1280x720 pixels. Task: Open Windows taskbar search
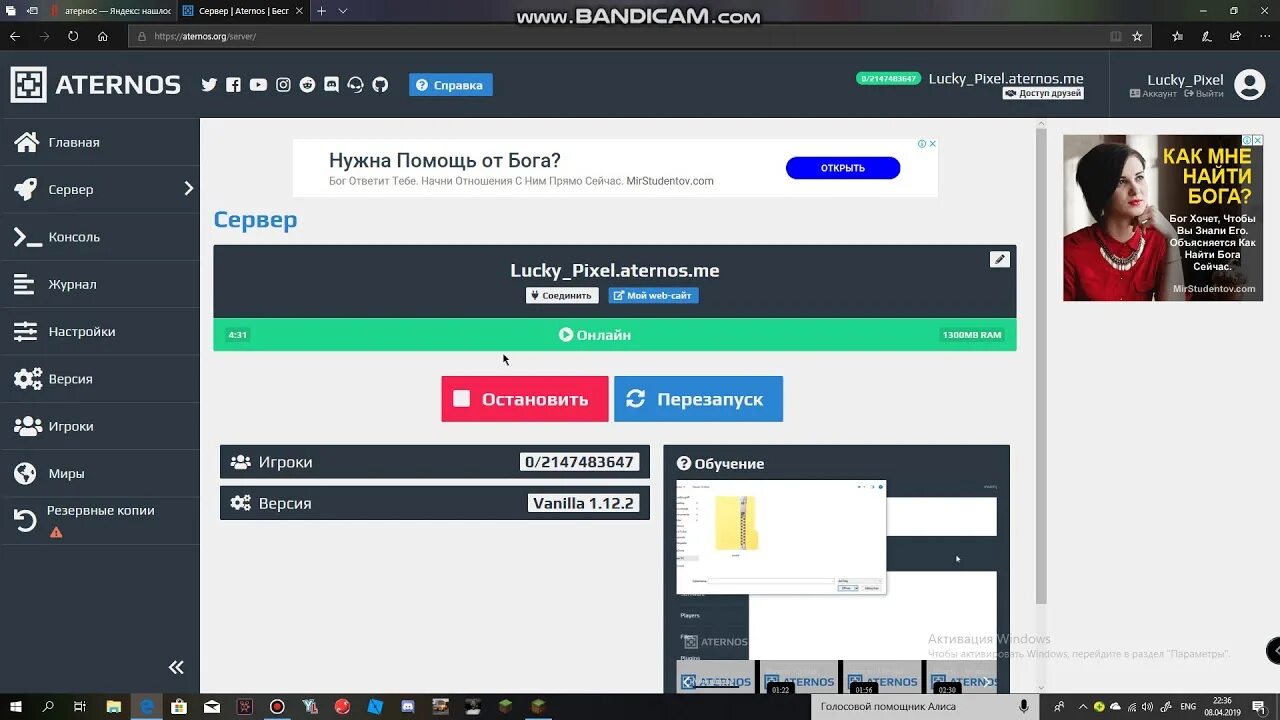pos(48,706)
